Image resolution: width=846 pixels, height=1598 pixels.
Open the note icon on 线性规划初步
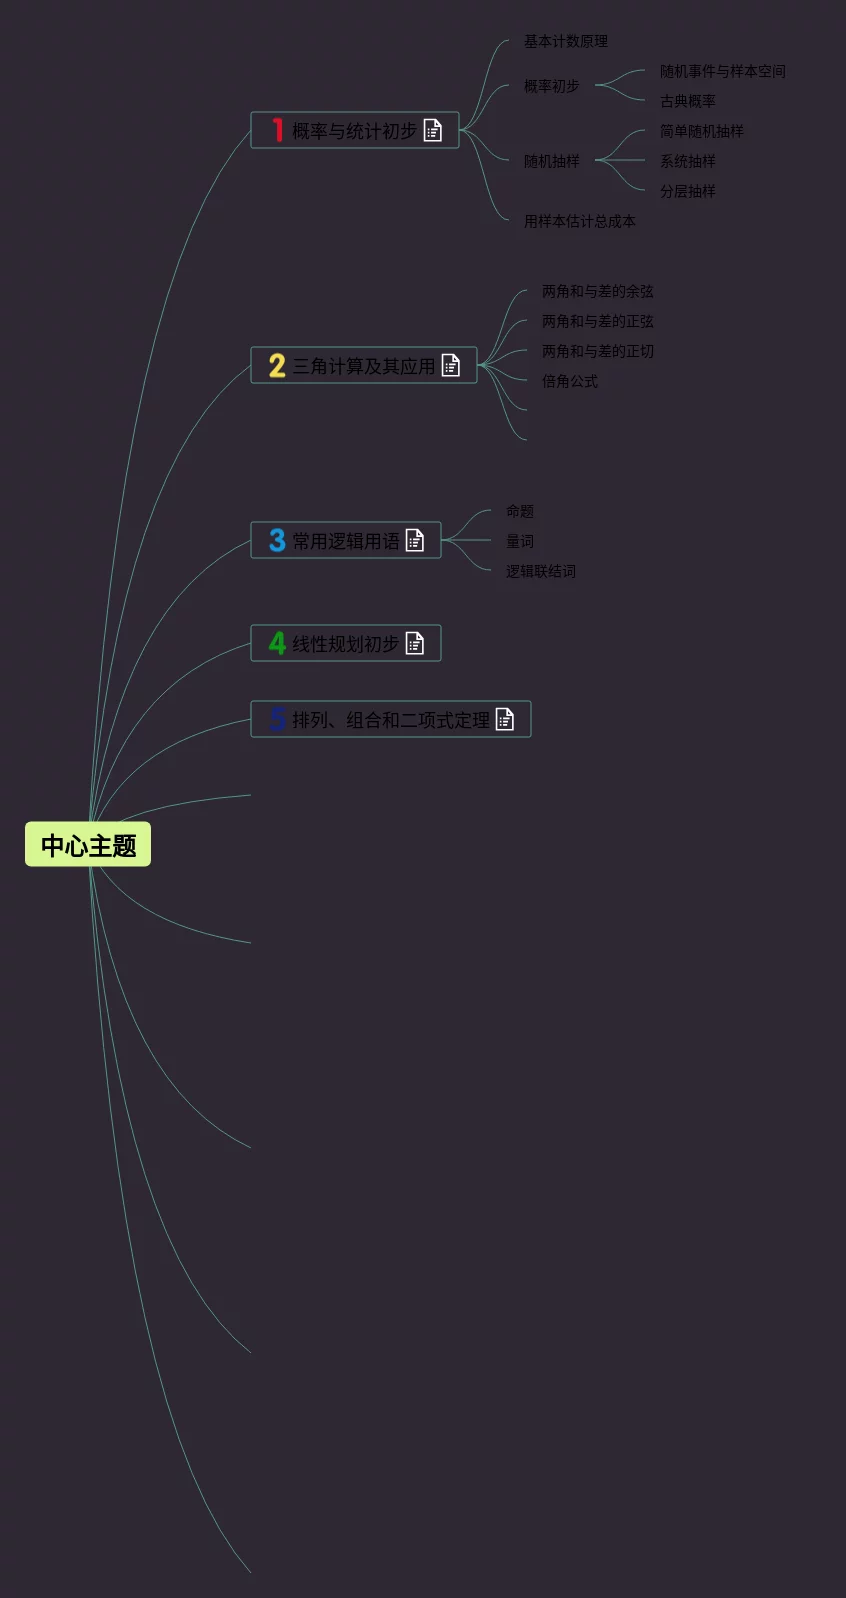click(415, 644)
